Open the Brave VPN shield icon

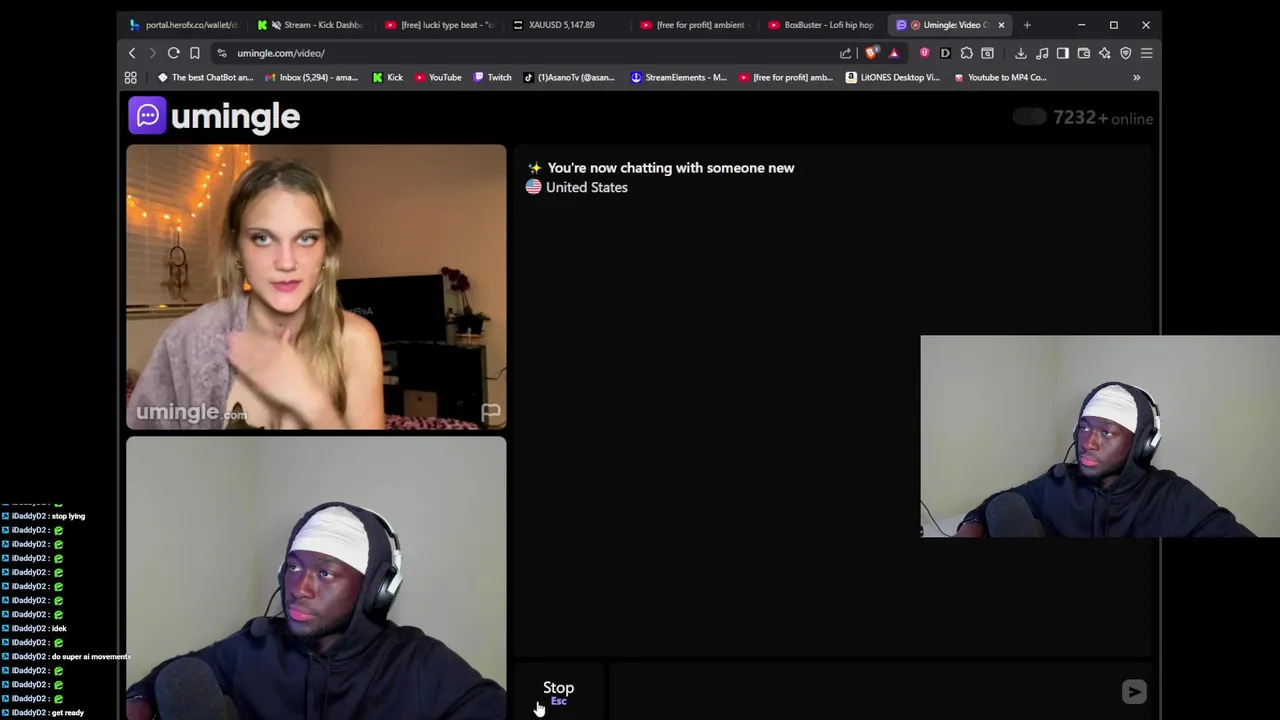(x=1125, y=53)
